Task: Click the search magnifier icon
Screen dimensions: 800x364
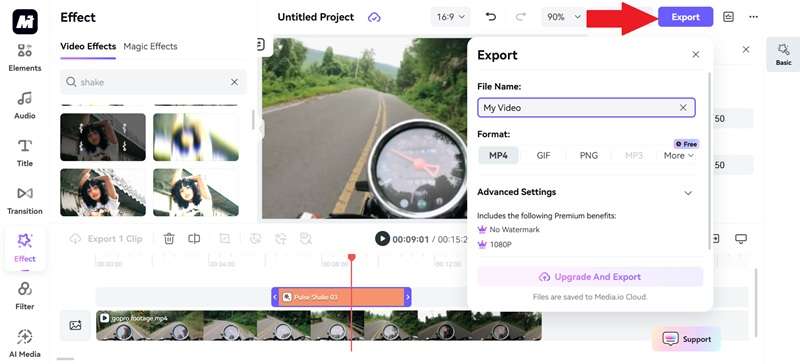Action: [71, 82]
